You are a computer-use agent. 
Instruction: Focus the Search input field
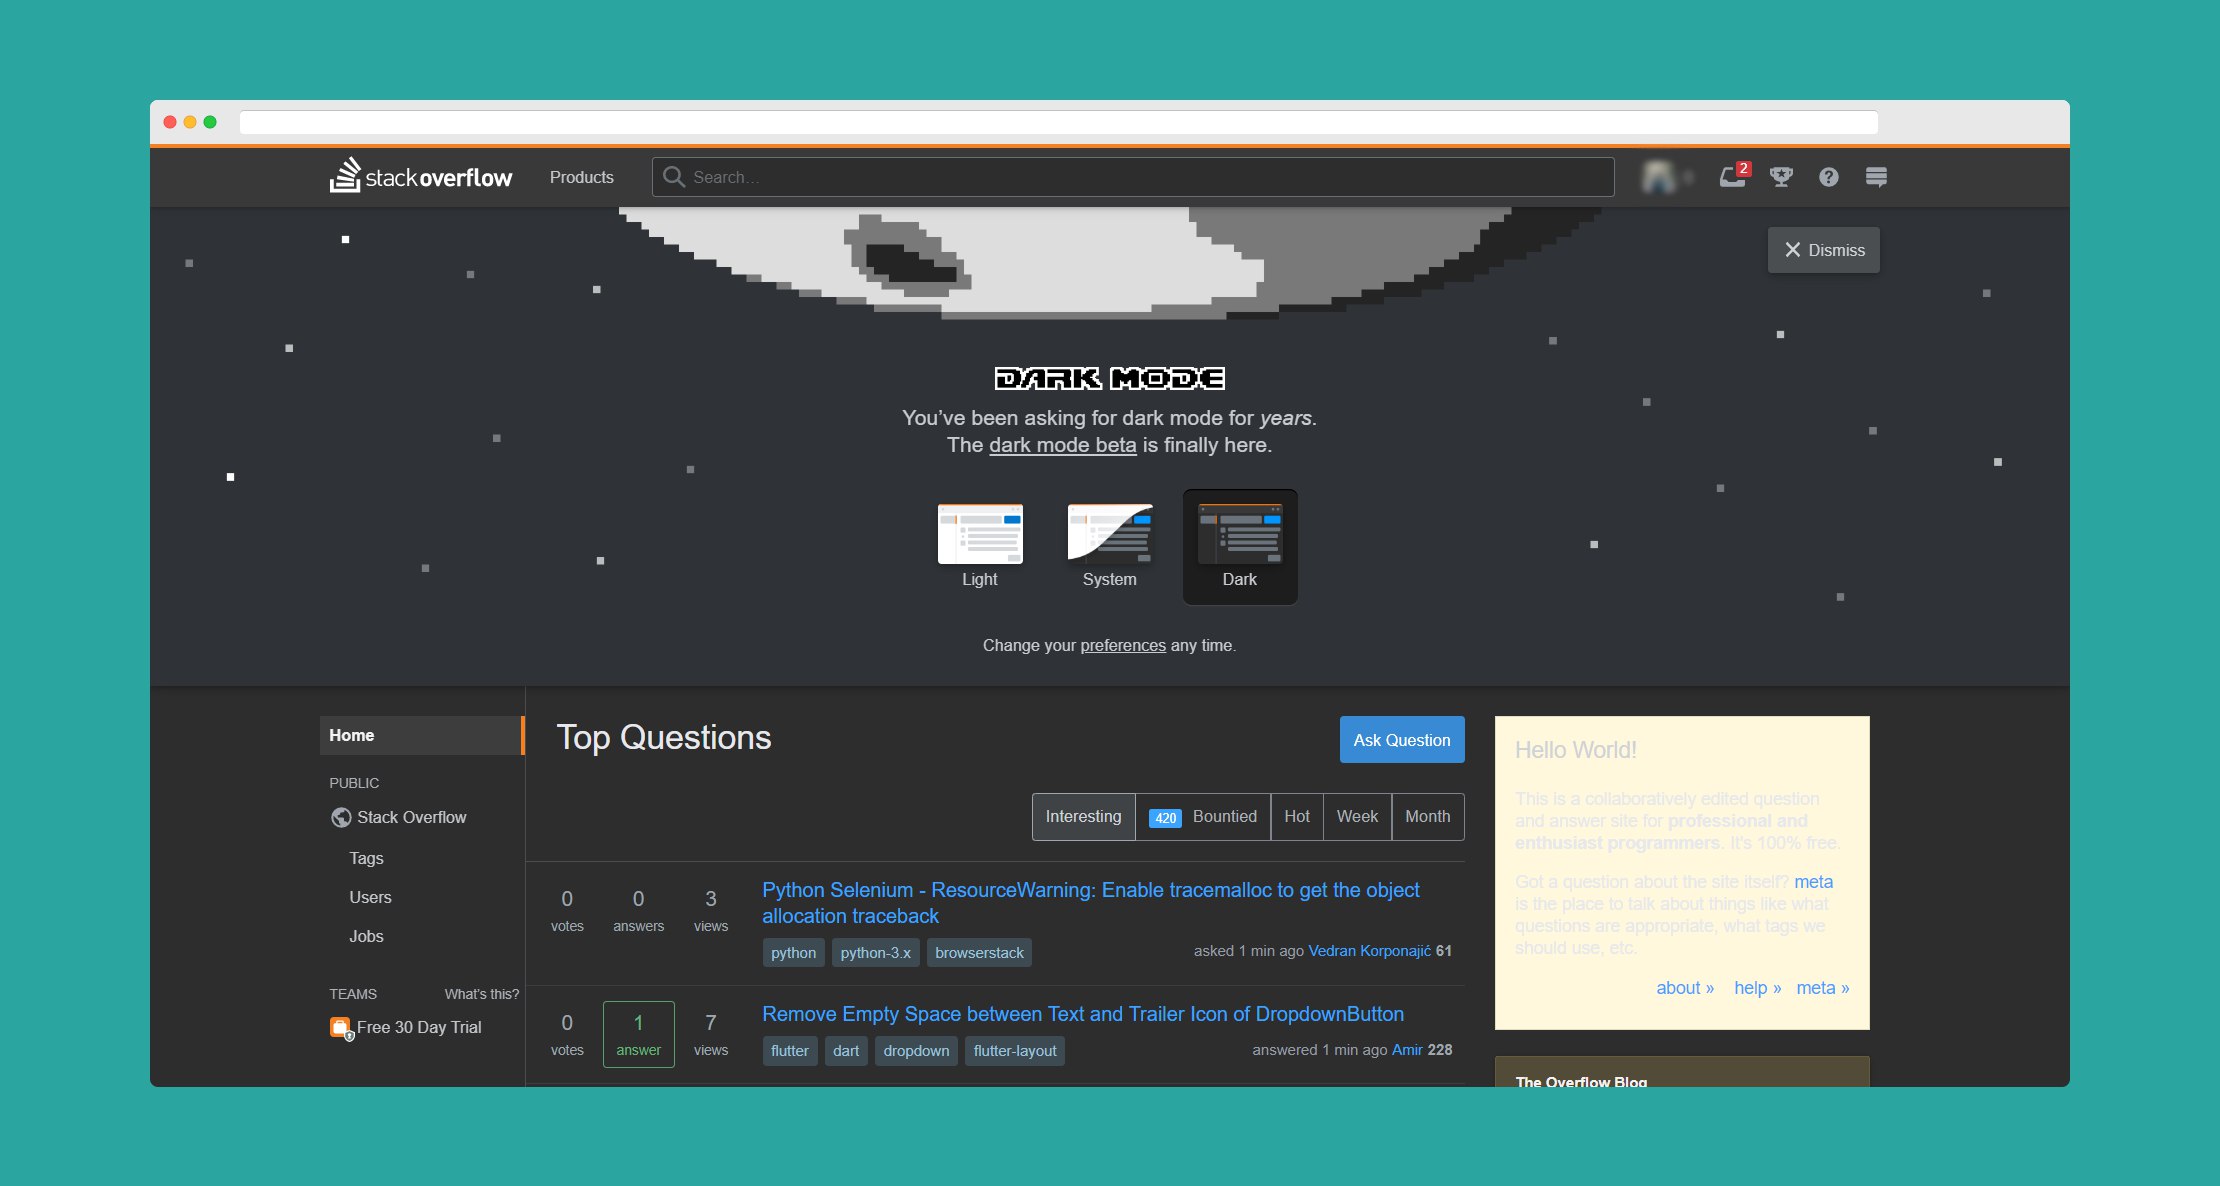[1133, 177]
